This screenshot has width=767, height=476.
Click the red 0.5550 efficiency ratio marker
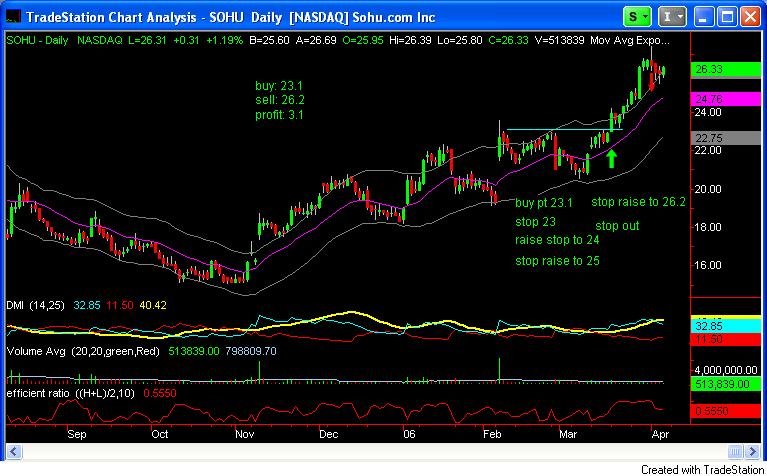(x=725, y=411)
